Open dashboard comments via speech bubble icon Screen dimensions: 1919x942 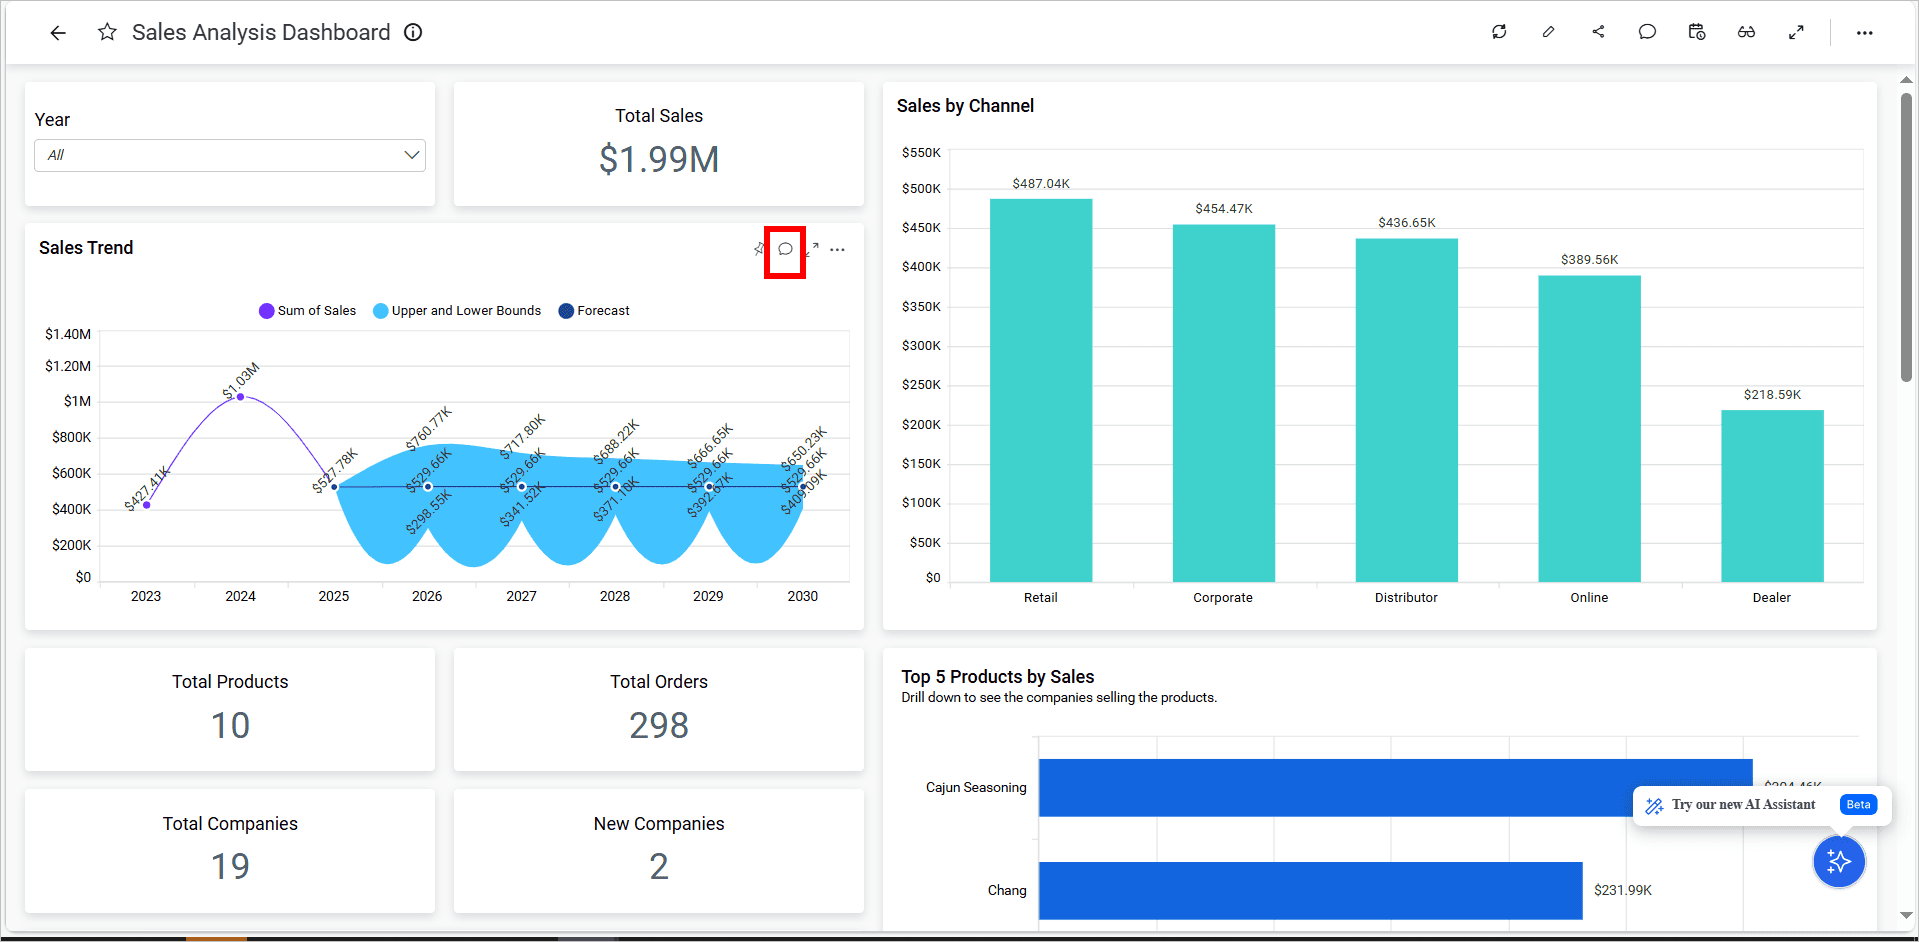coord(1647,31)
